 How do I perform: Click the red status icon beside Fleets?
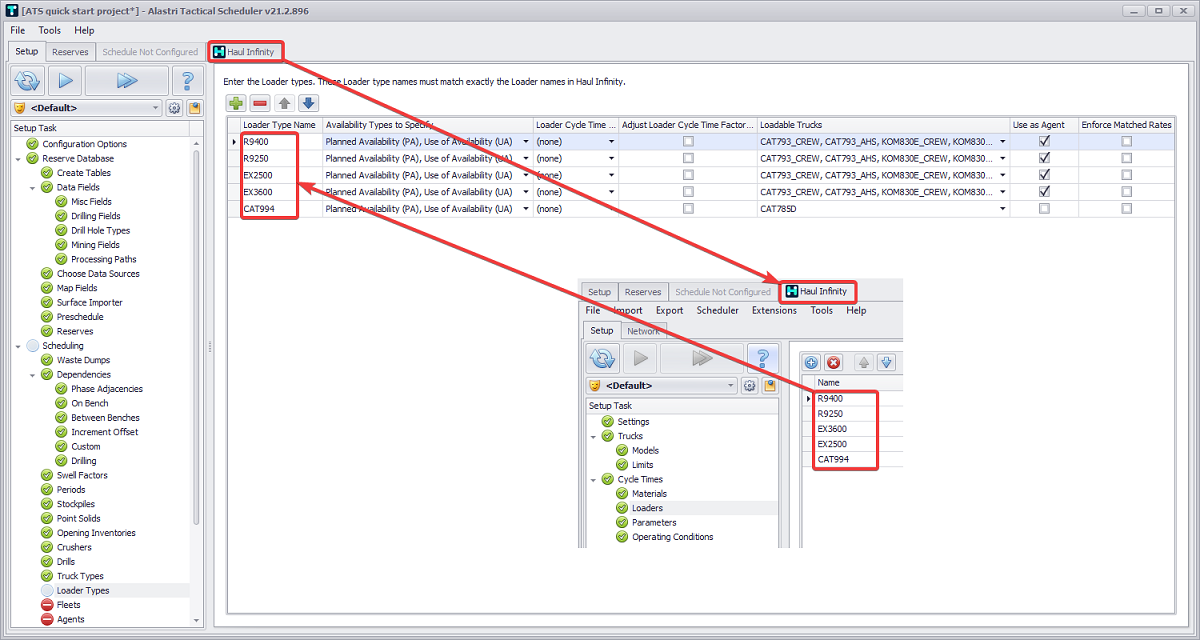click(x=47, y=605)
